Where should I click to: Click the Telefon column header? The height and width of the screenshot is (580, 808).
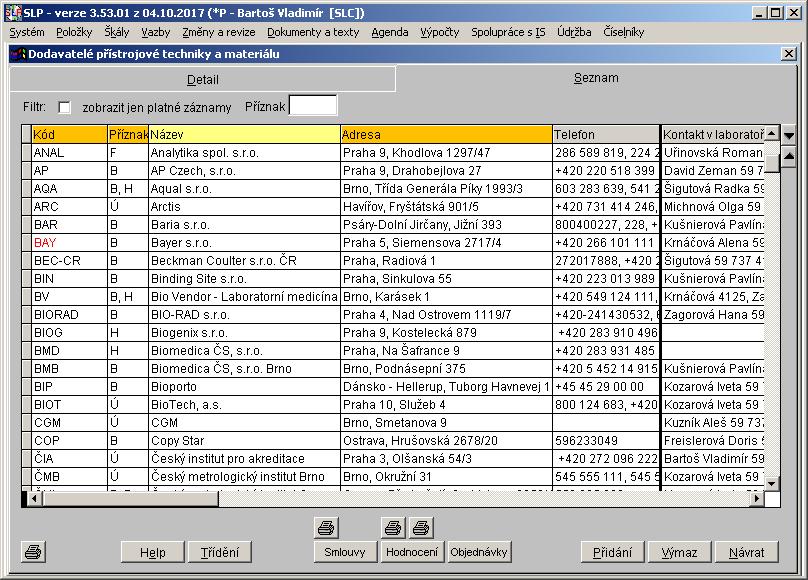coord(606,134)
